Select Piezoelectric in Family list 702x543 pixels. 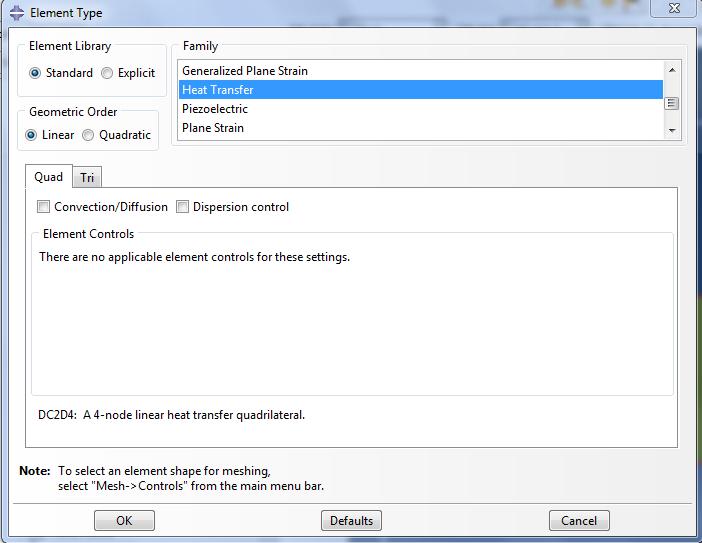point(420,109)
